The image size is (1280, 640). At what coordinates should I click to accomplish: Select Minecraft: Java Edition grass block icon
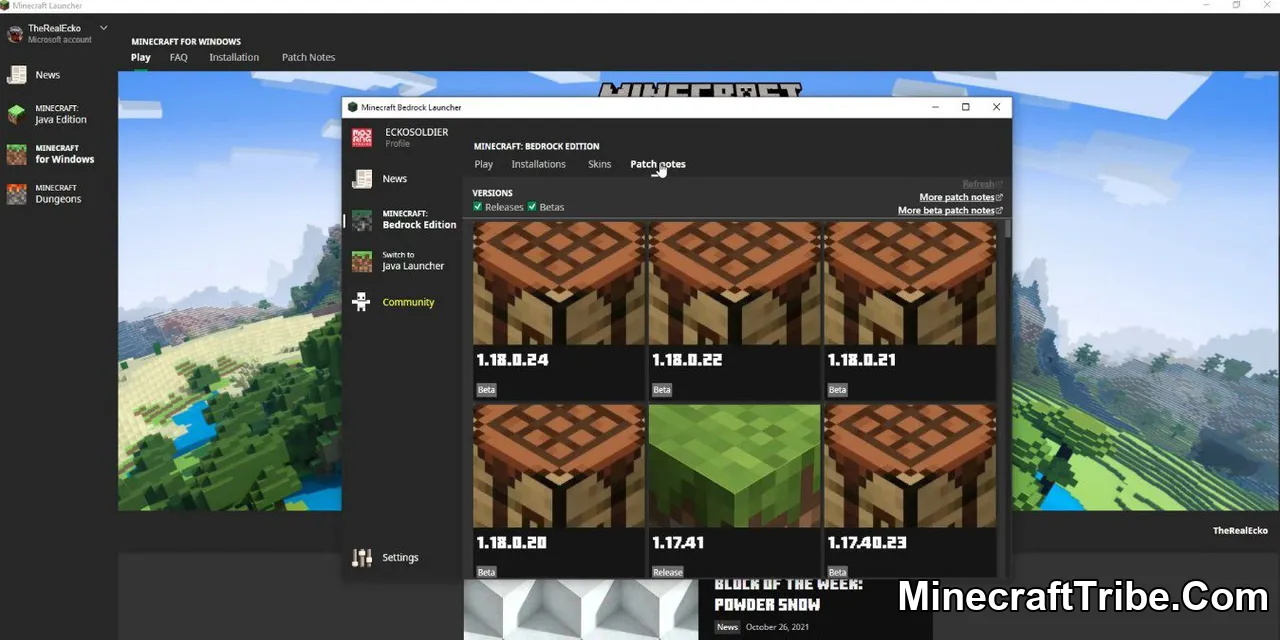(16, 114)
